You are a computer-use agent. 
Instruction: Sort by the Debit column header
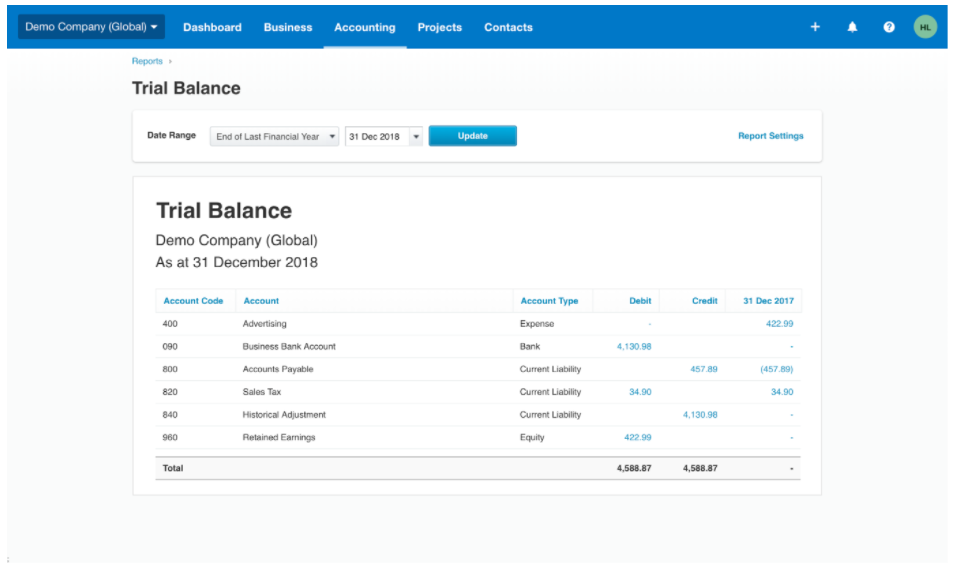point(640,301)
